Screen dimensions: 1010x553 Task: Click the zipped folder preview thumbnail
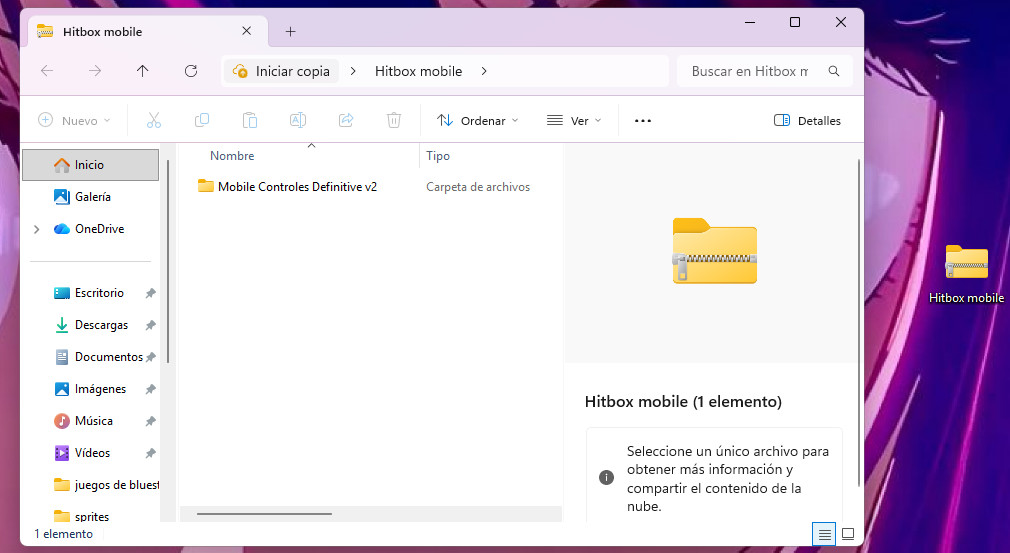point(714,251)
